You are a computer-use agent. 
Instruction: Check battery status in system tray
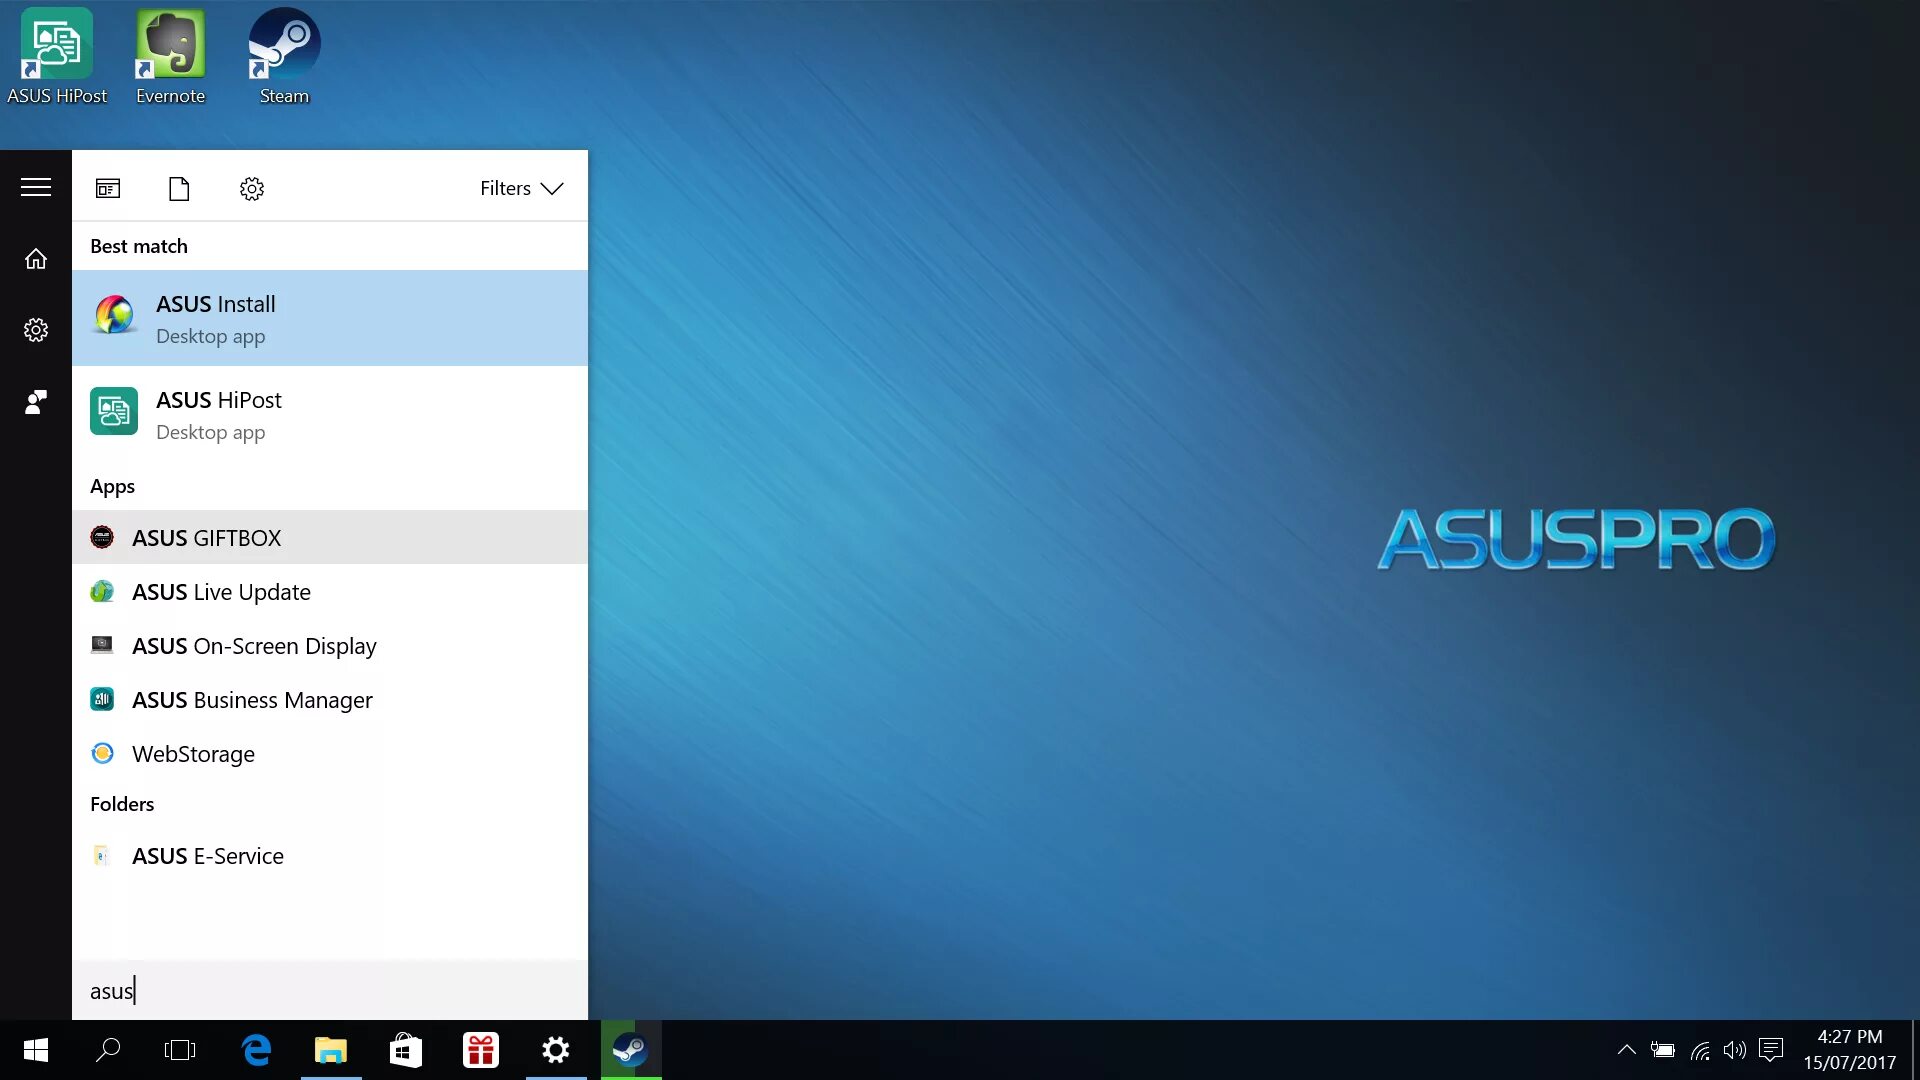point(1663,1050)
